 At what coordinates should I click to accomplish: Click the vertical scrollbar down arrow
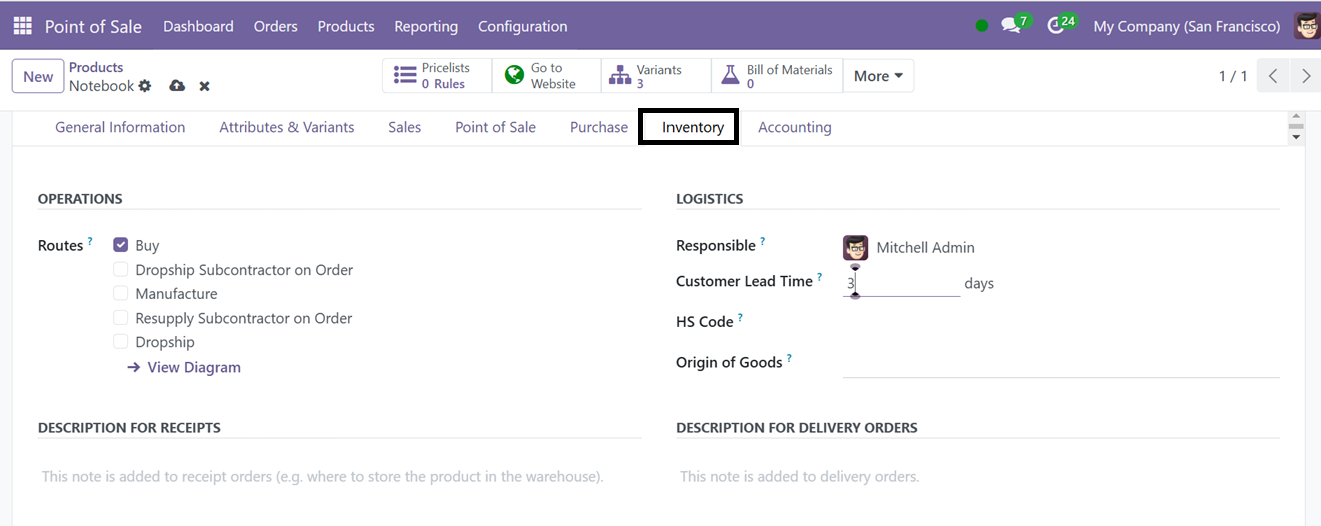1296,137
